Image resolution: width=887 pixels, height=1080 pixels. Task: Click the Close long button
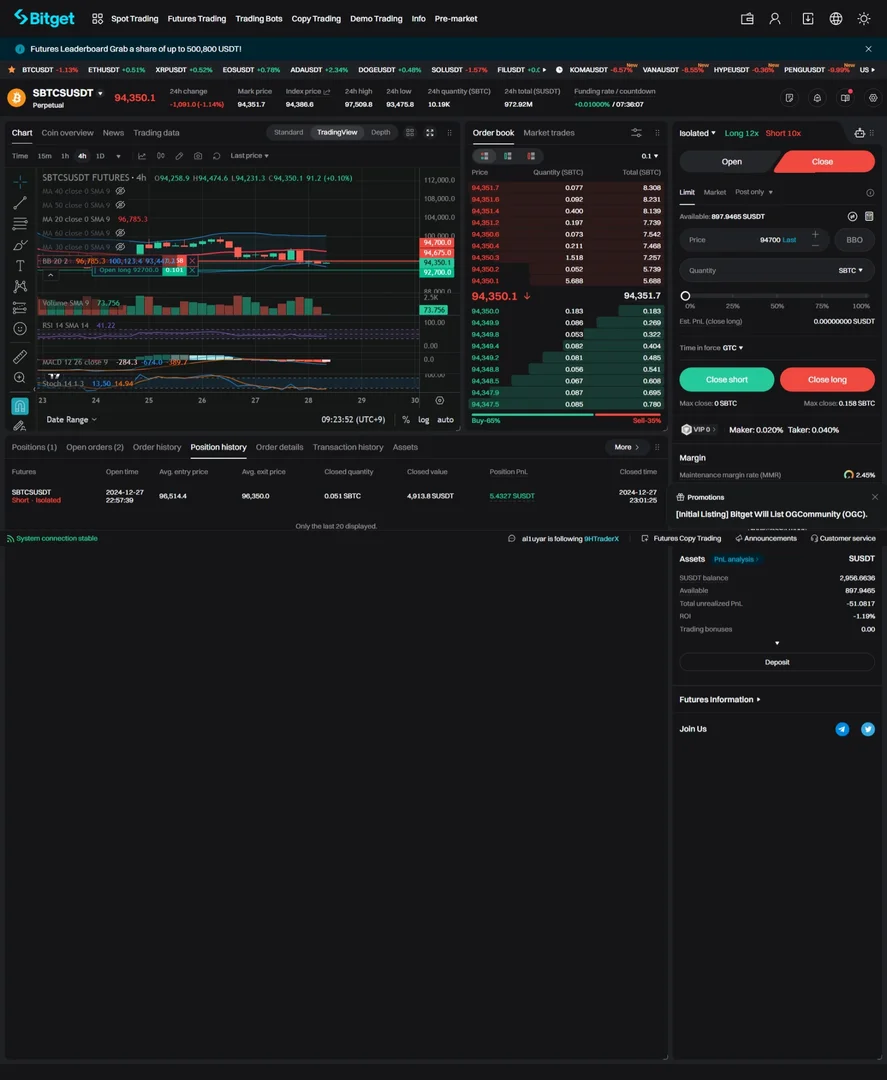(827, 380)
